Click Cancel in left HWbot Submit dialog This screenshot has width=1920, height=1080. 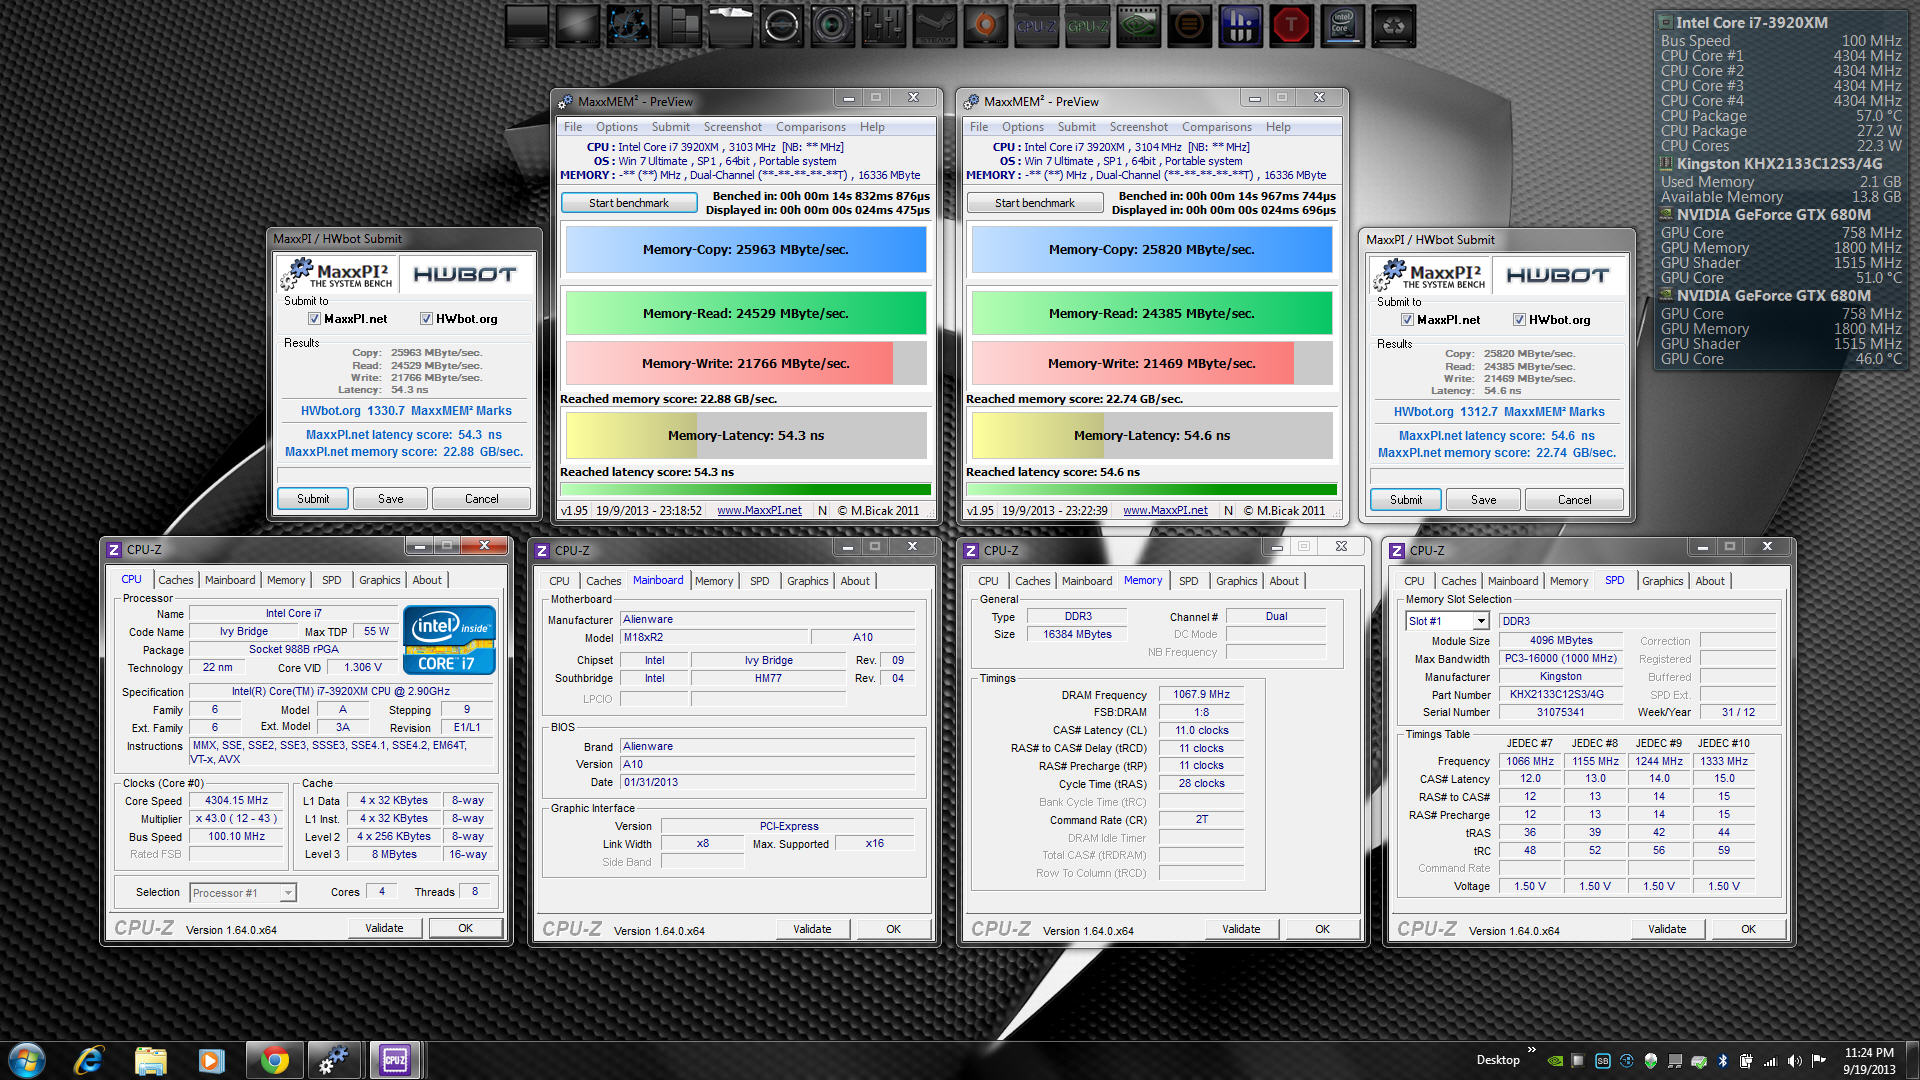coord(481,499)
